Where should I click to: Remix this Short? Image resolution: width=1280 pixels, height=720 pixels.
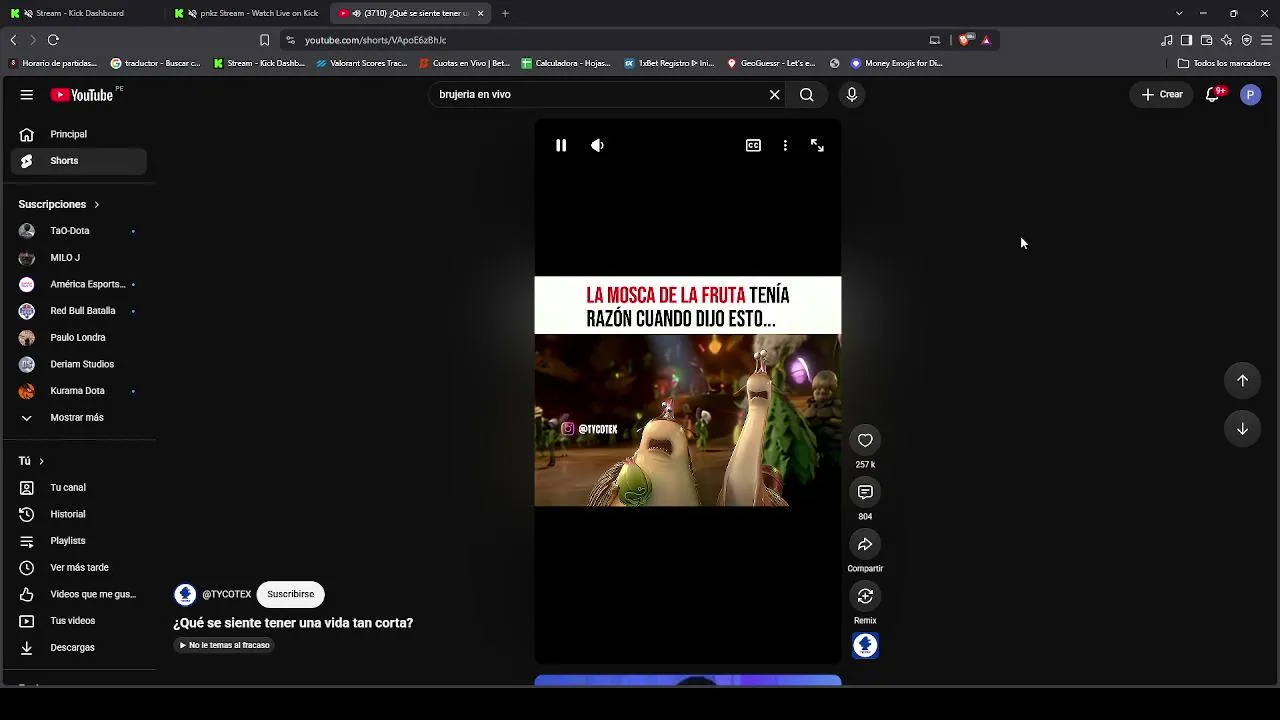[865, 596]
